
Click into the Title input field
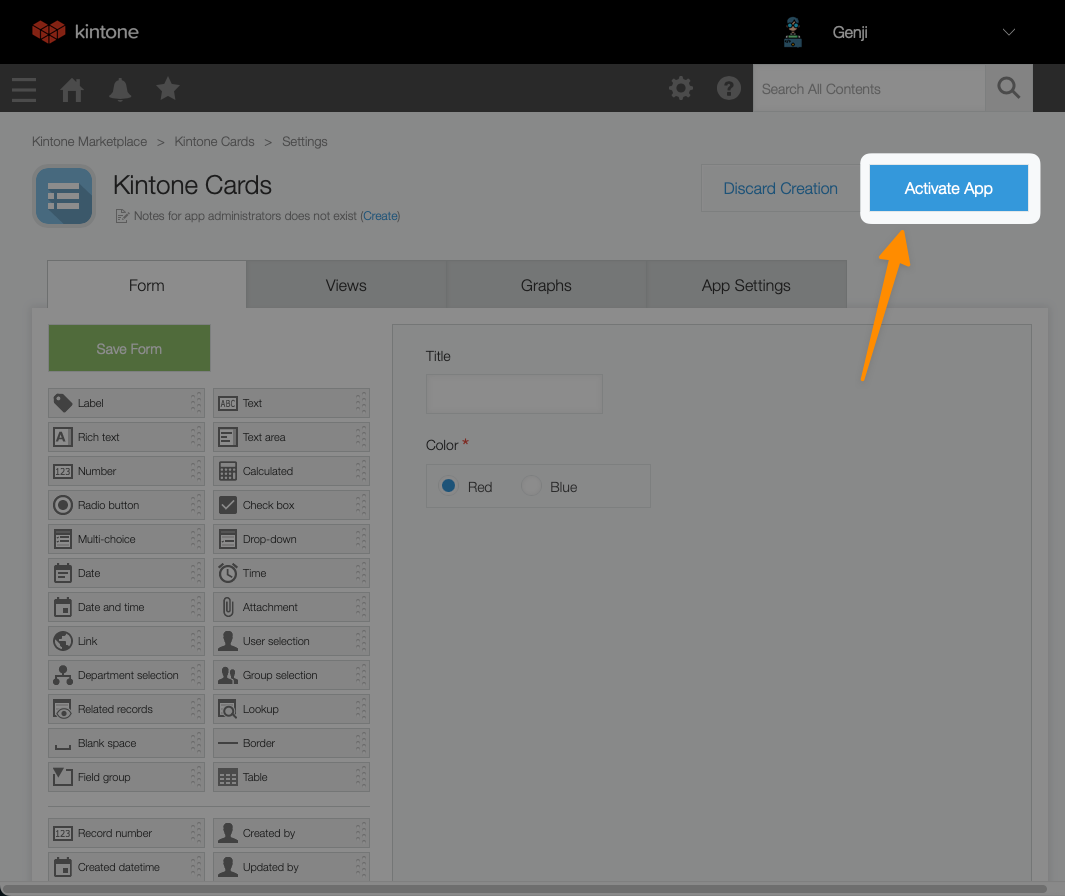tap(514, 394)
